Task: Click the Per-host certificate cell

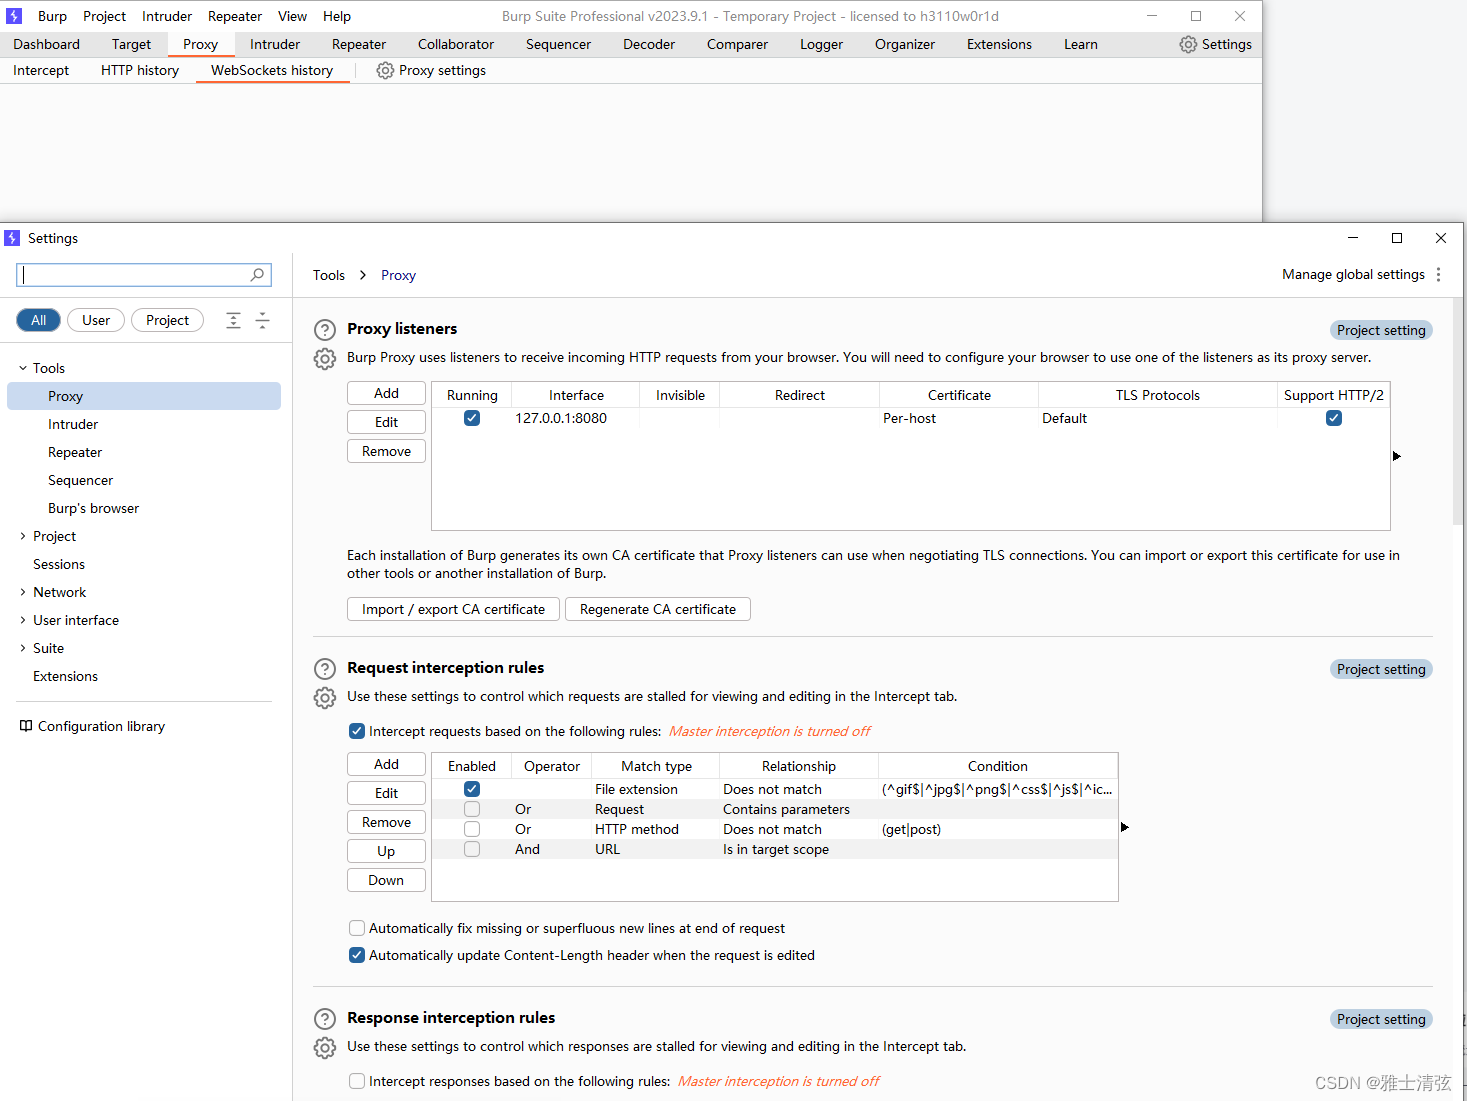Action: click(958, 418)
